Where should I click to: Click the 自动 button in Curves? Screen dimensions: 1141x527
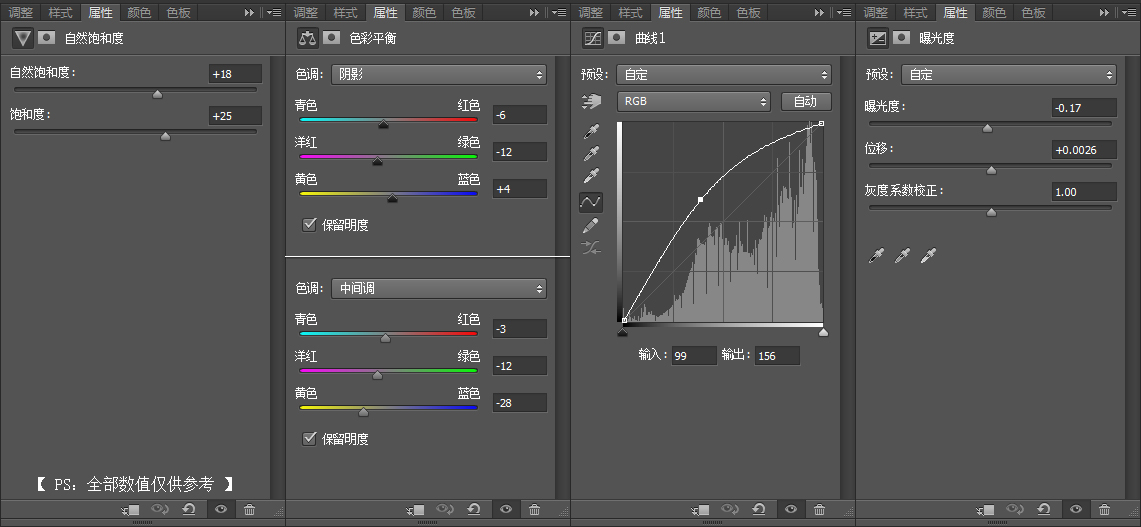tap(806, 101)
